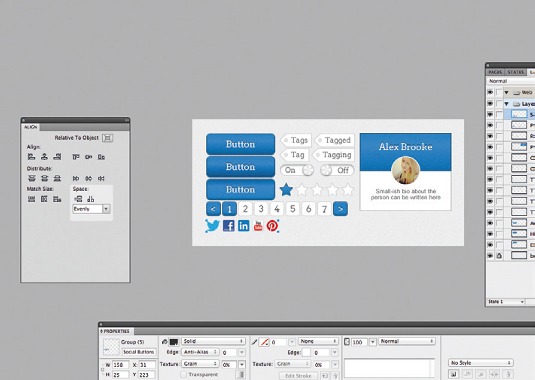Go to pagination page 3
The width and height of the screenshot is (535, 380).
261,209
